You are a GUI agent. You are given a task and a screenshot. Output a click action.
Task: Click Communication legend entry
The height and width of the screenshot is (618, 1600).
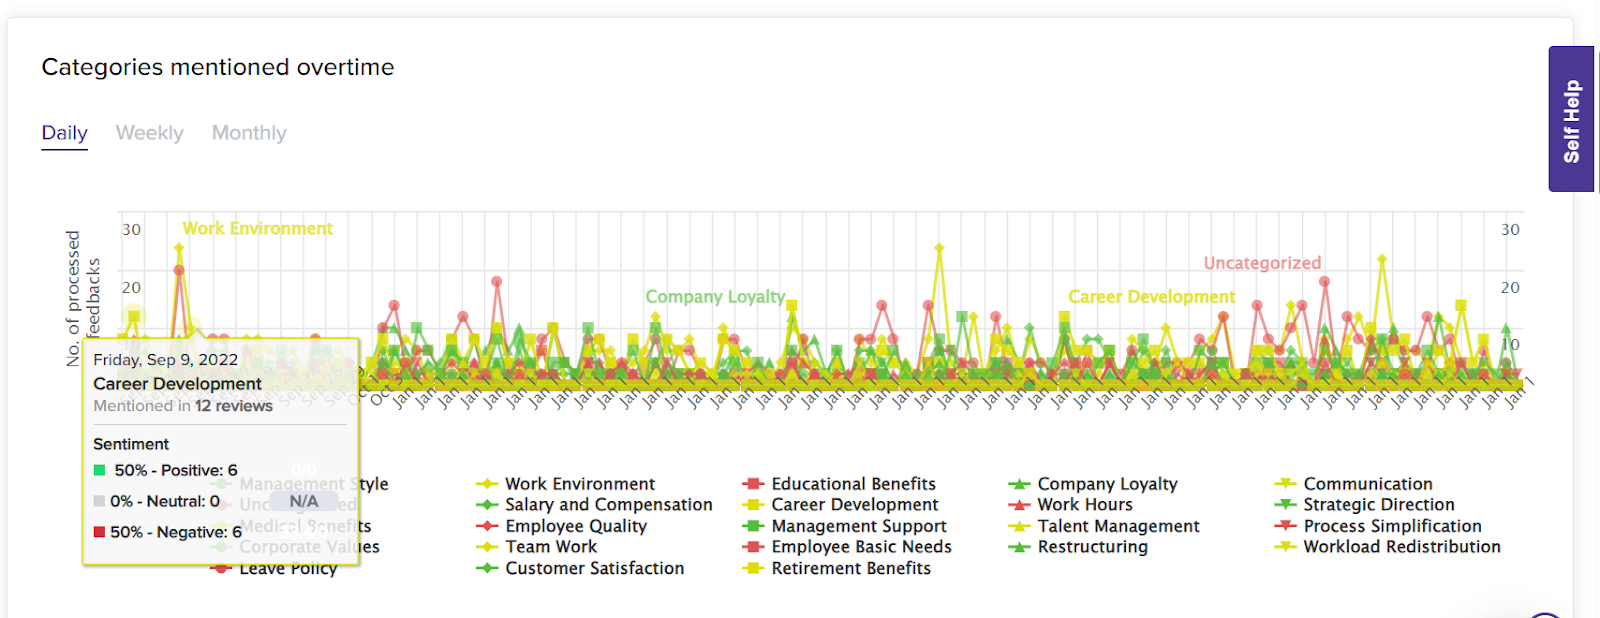[x=1367, y=484]
